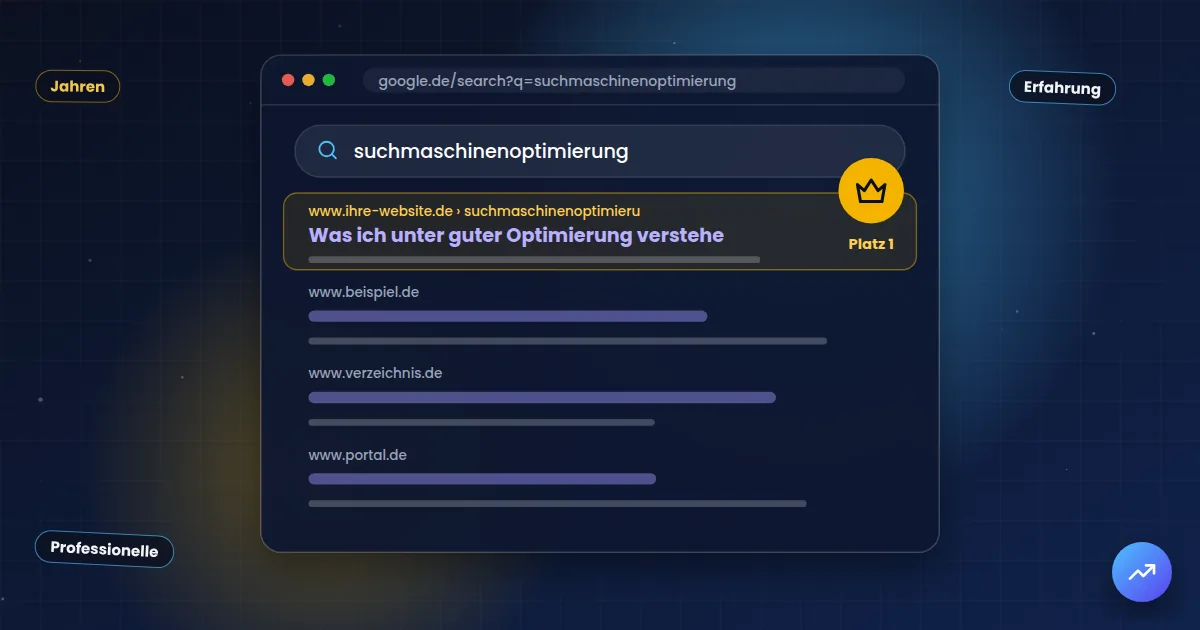This screenshot has height=630, width=1200.
Task: Click the www.portal.de result
Action: [357, 455]
